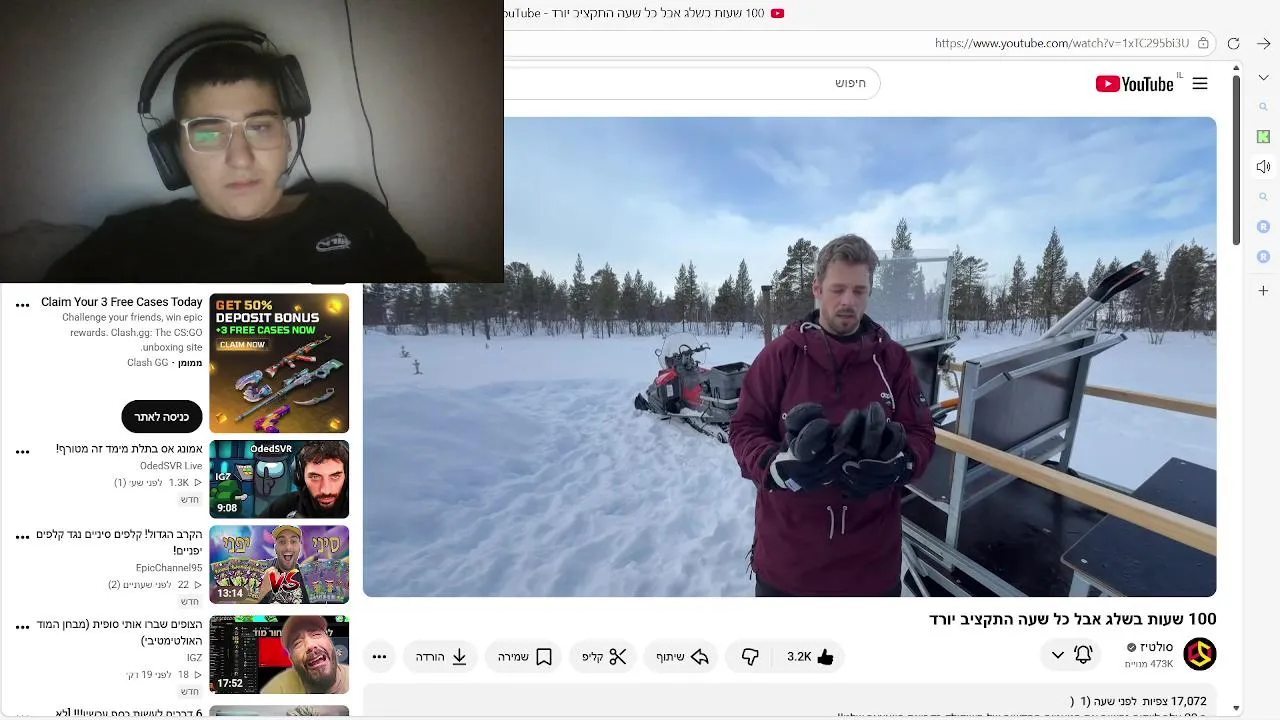The width and height of the screenshot is (1280, 720).
Task: Open options for IGZ video
Action: point(22,627)
